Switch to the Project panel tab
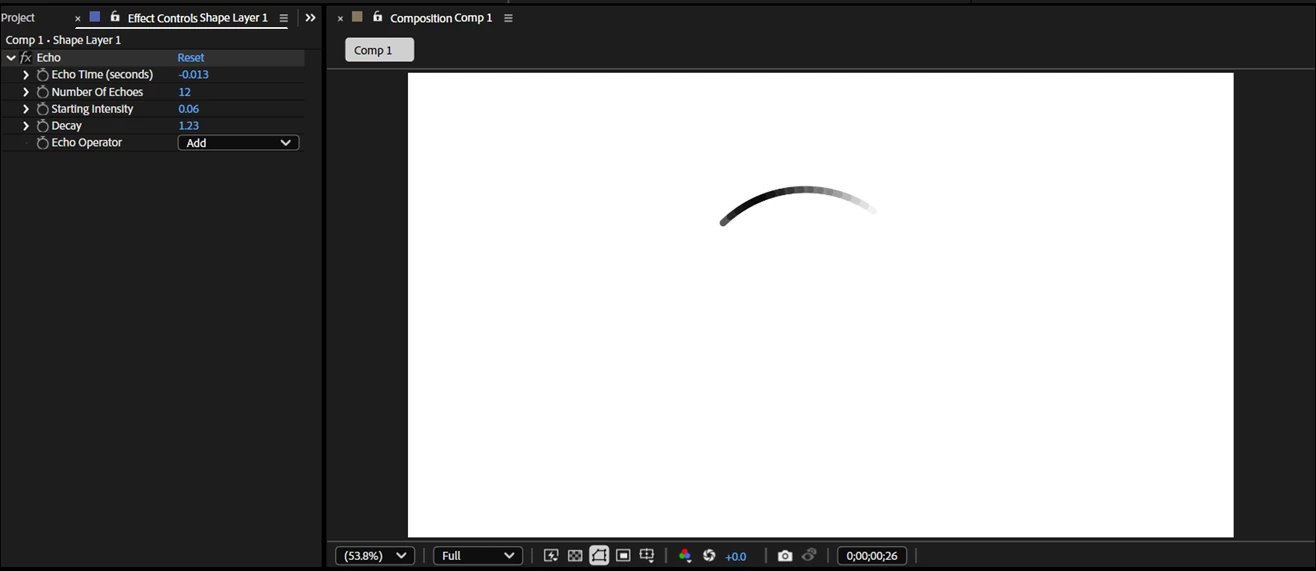 pos(18,18)
